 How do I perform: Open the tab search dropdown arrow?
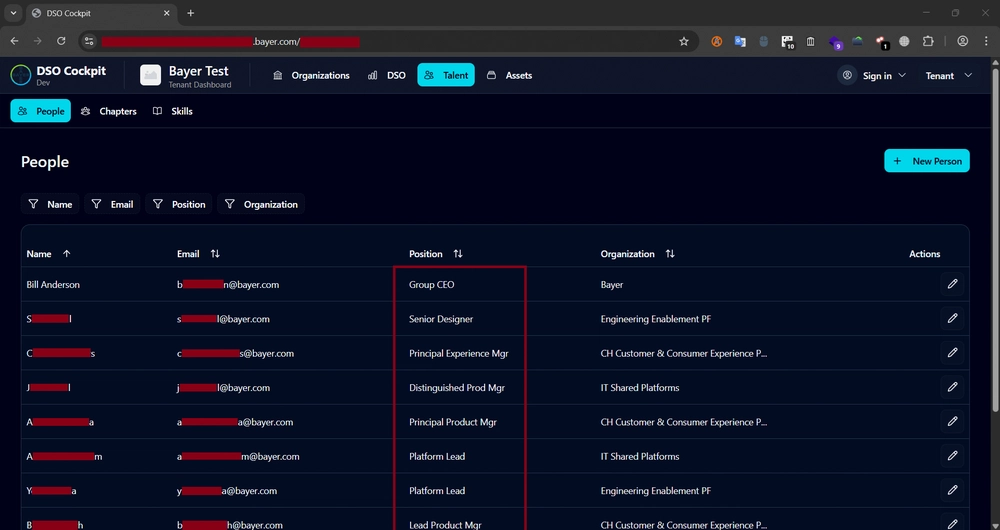(x=13, y=13)
